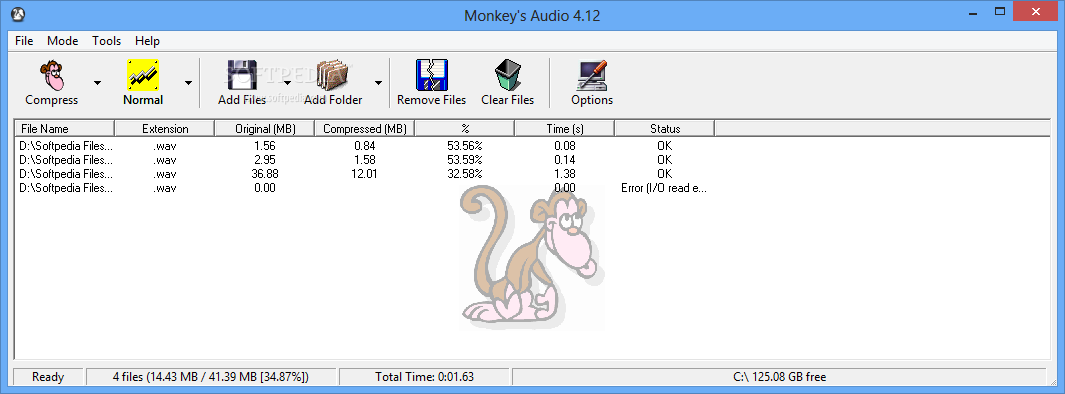Select the file row with 1.56 MB original
1065x394 pixels.
(x=364, y=145)
